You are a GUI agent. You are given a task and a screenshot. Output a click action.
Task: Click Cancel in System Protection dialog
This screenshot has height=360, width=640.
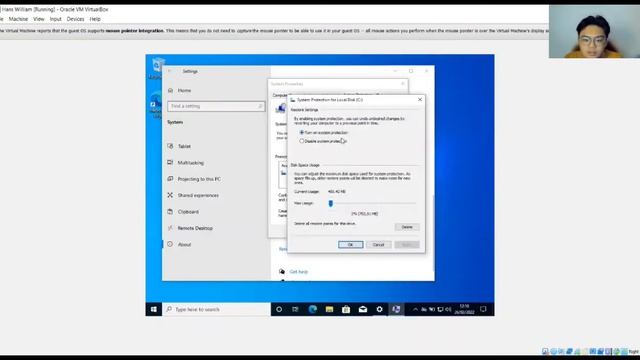(x=378, y=244)
